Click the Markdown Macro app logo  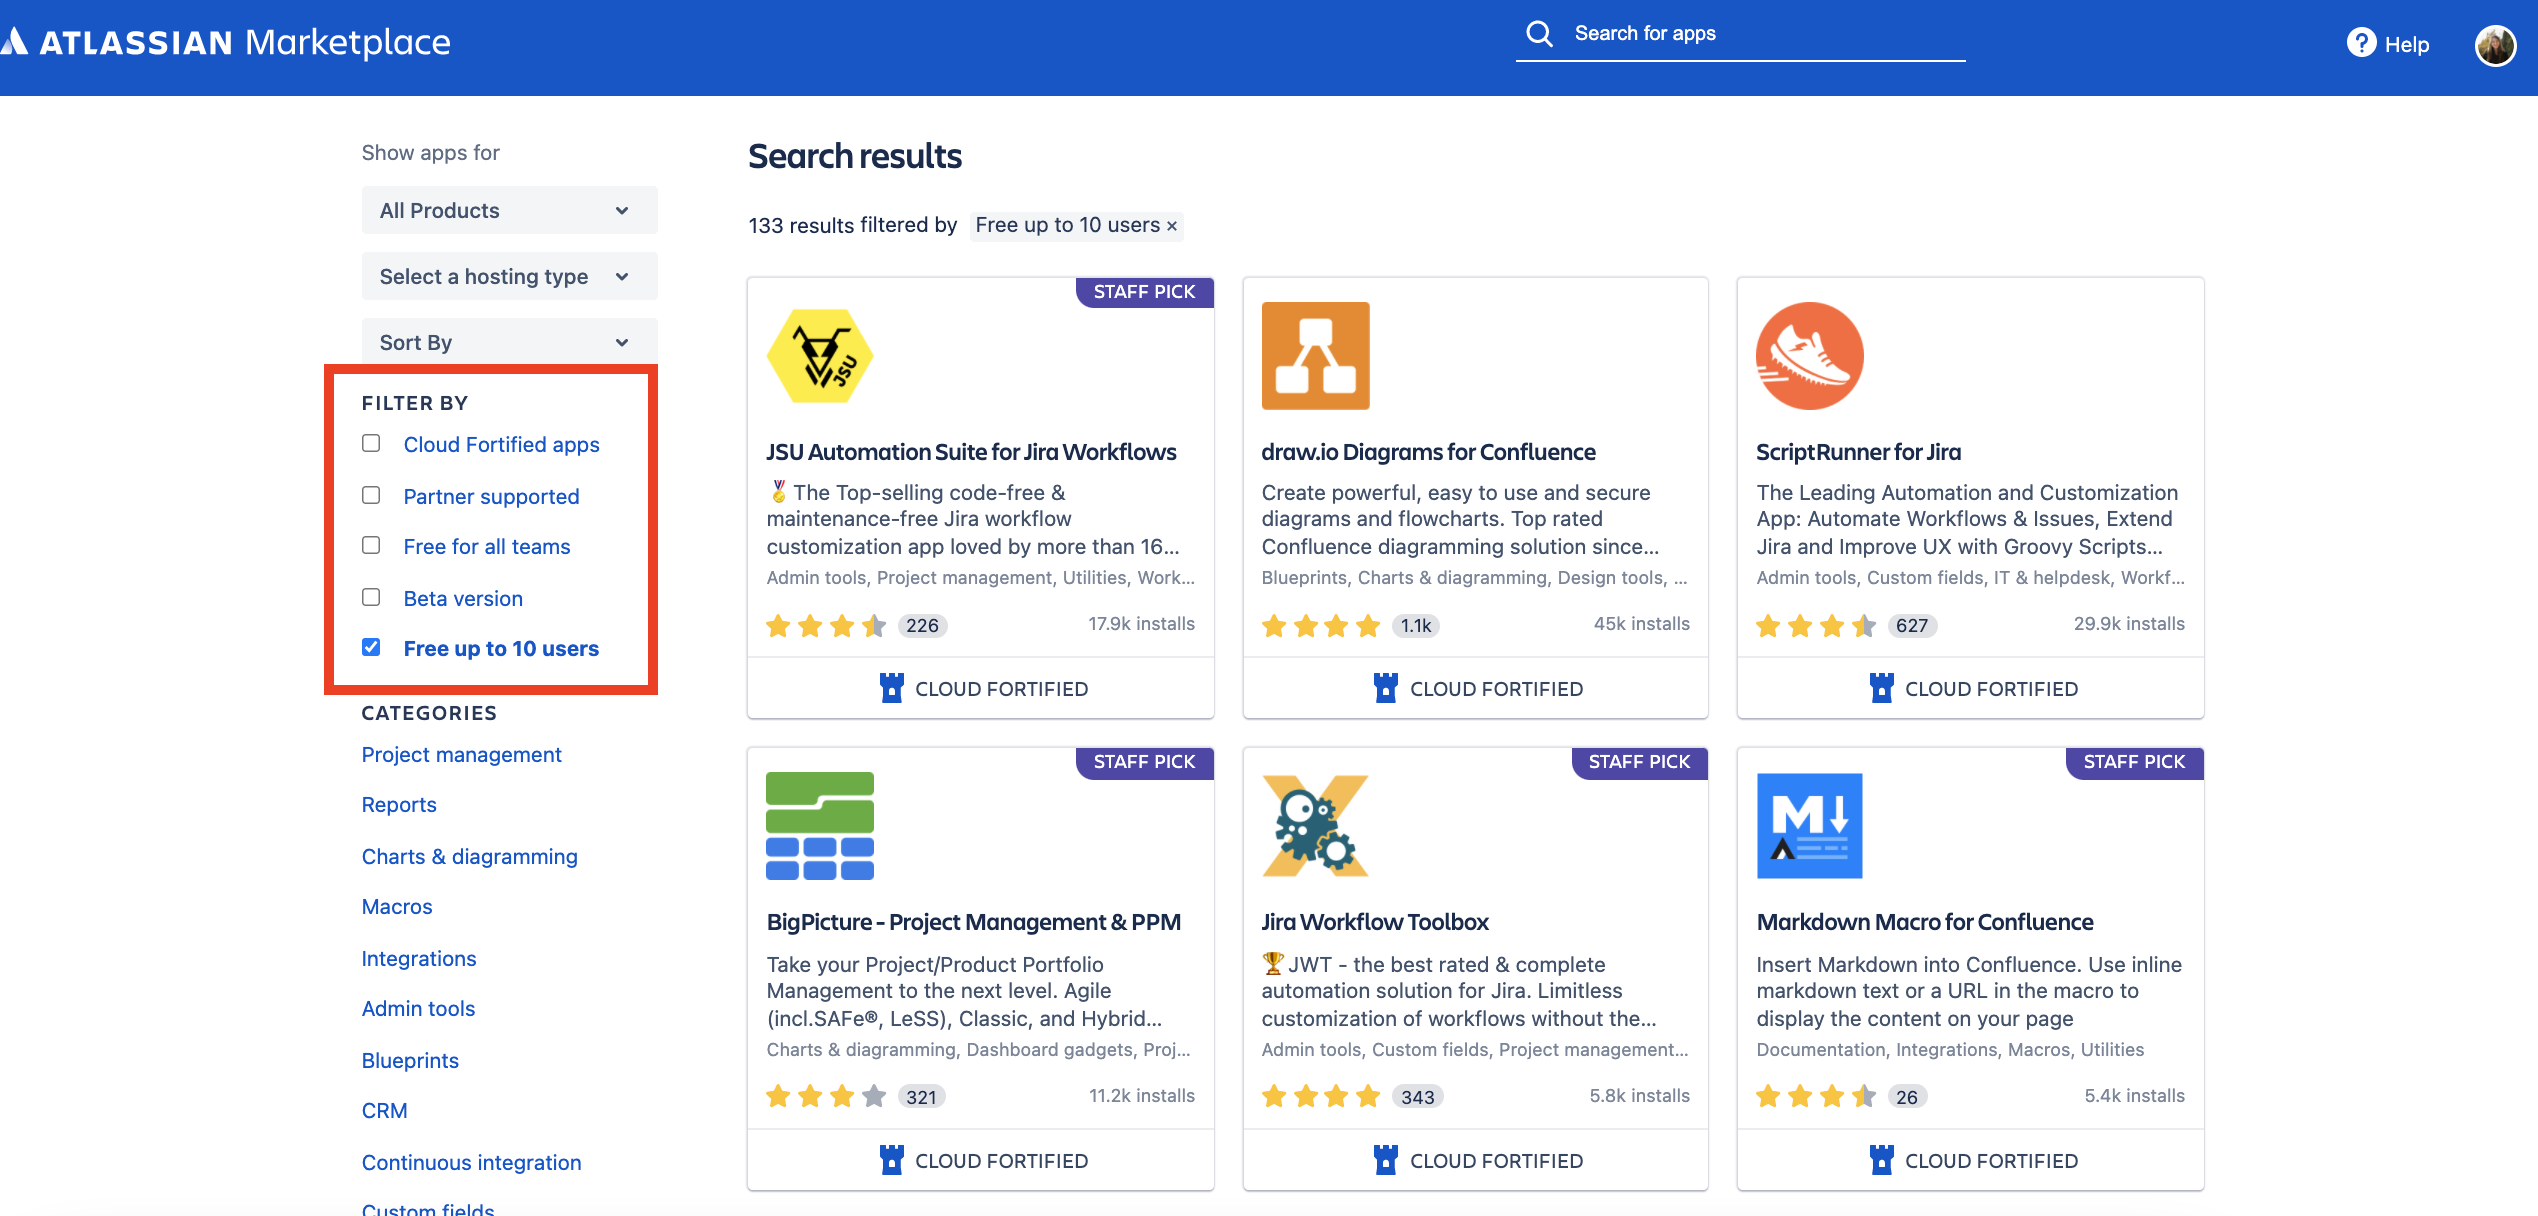(1810, 826)
